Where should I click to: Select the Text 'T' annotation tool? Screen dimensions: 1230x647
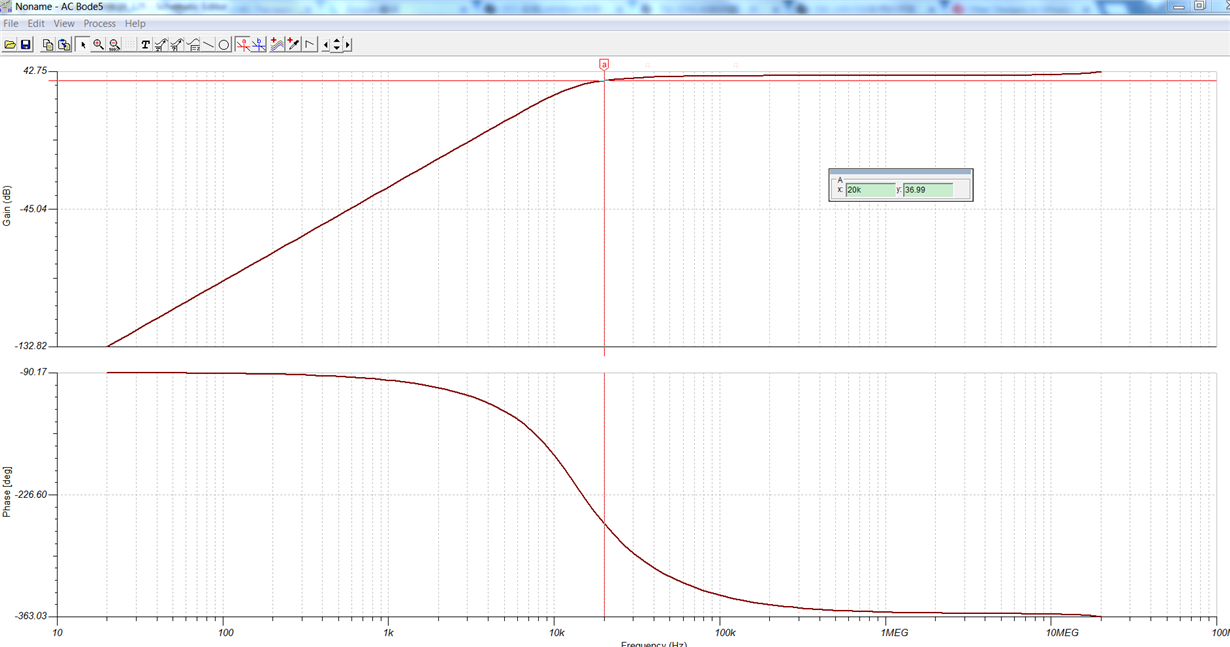coord(145,45)
